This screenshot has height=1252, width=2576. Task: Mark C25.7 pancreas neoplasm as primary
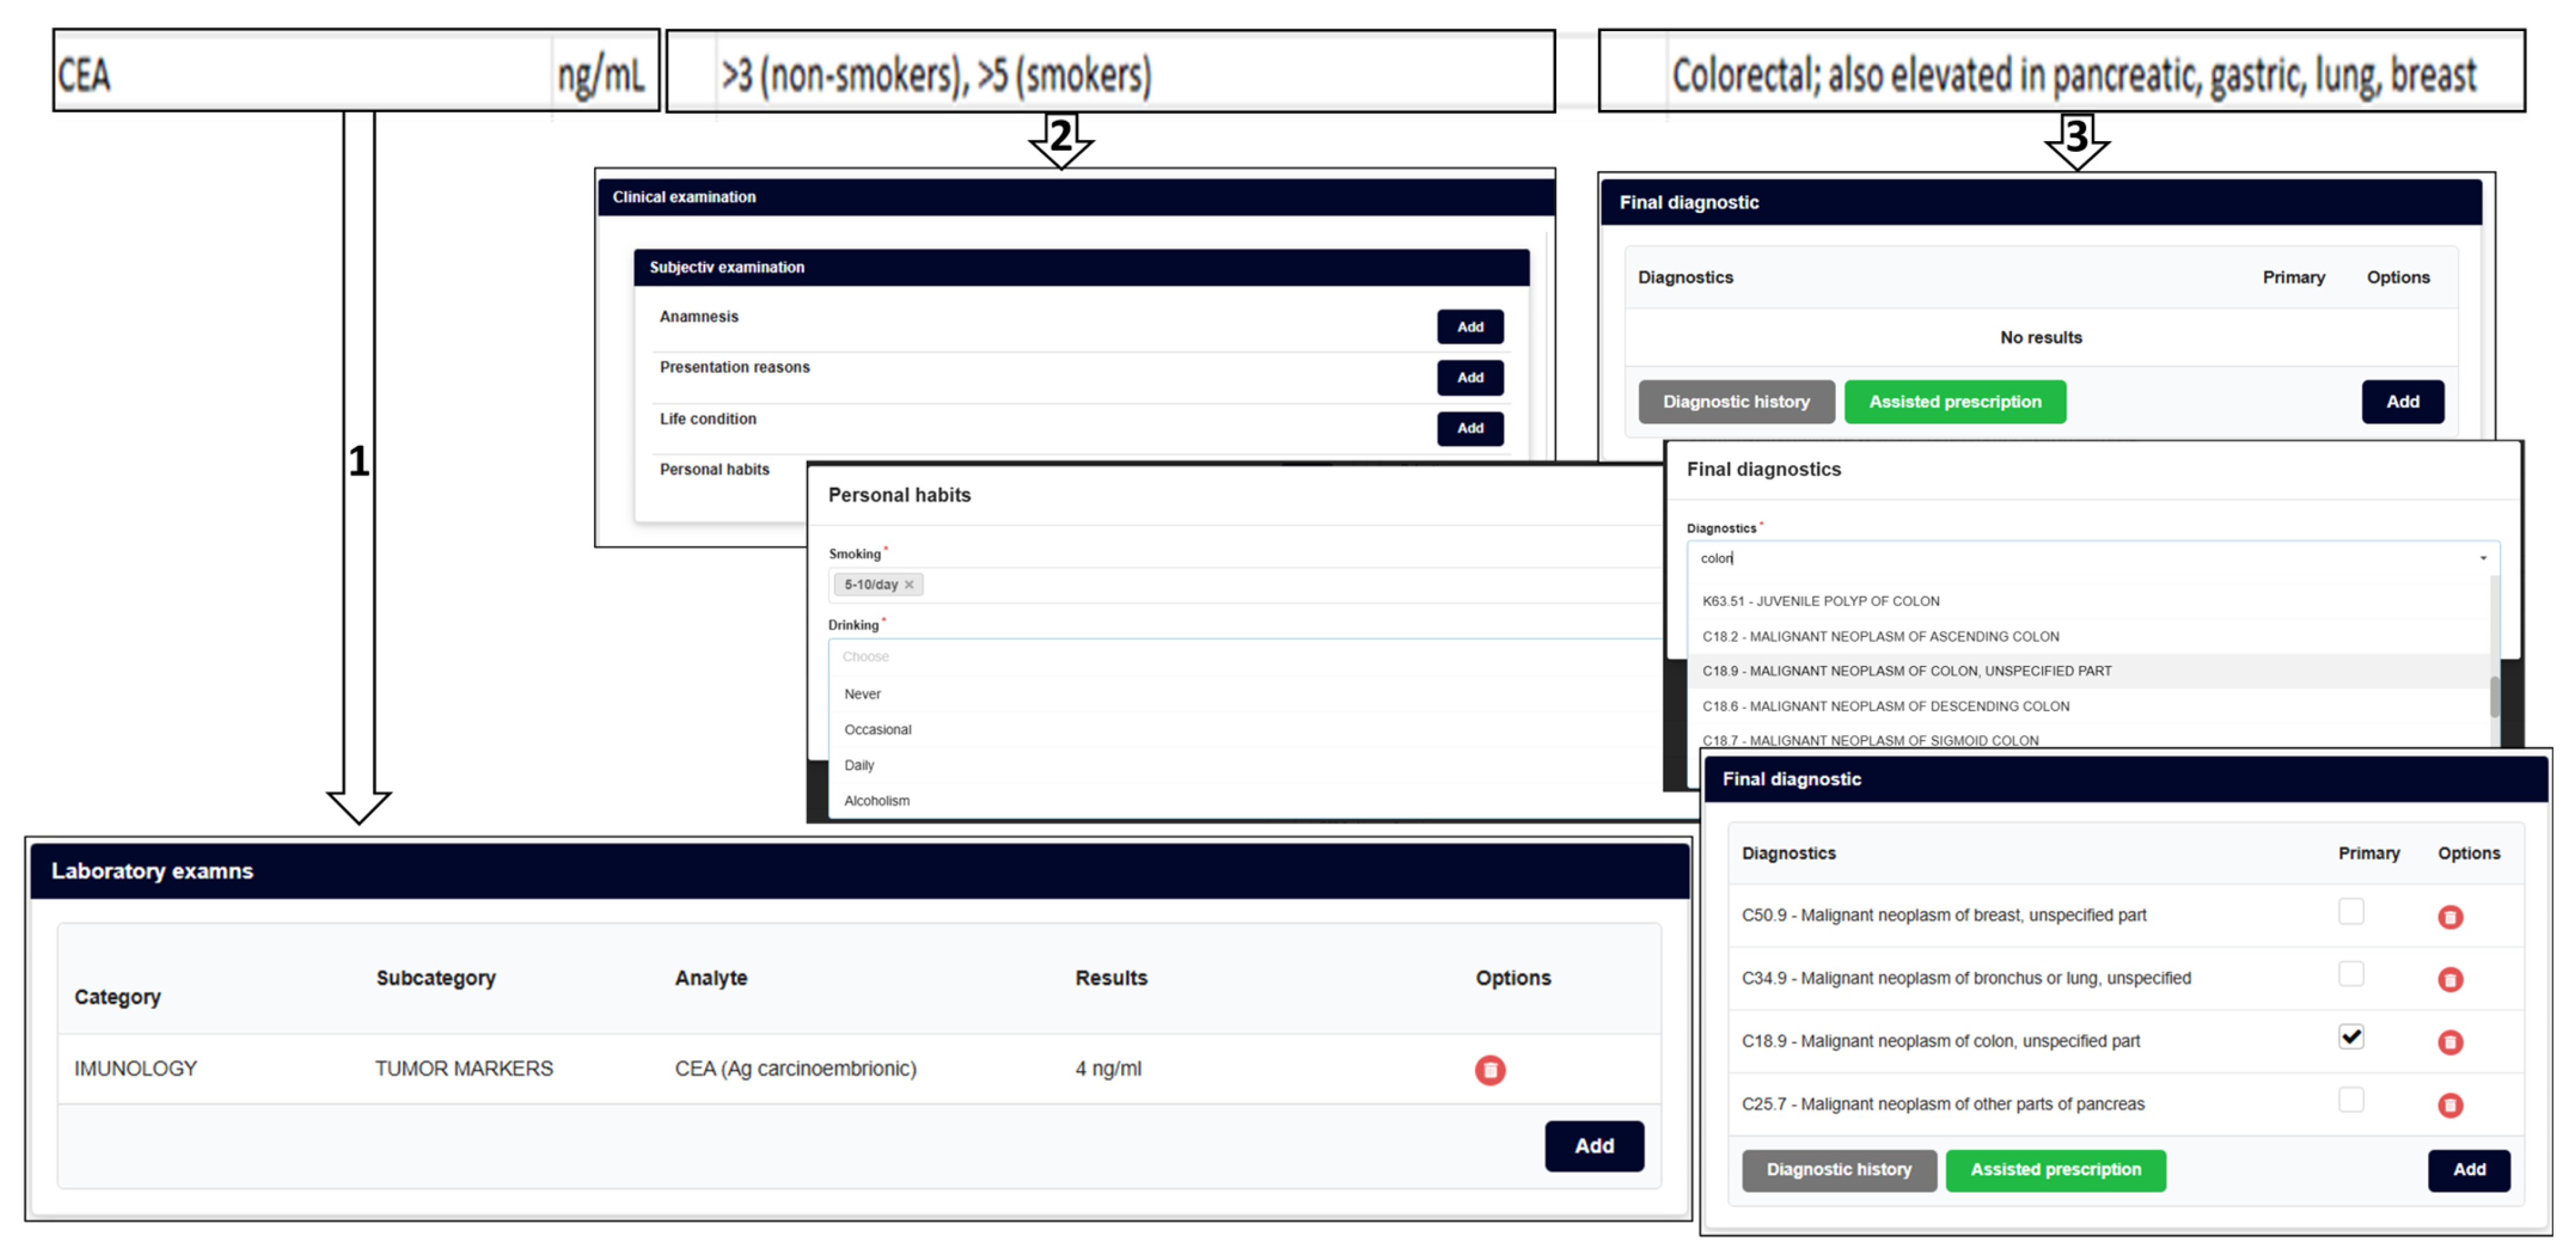[2351, 1100]
